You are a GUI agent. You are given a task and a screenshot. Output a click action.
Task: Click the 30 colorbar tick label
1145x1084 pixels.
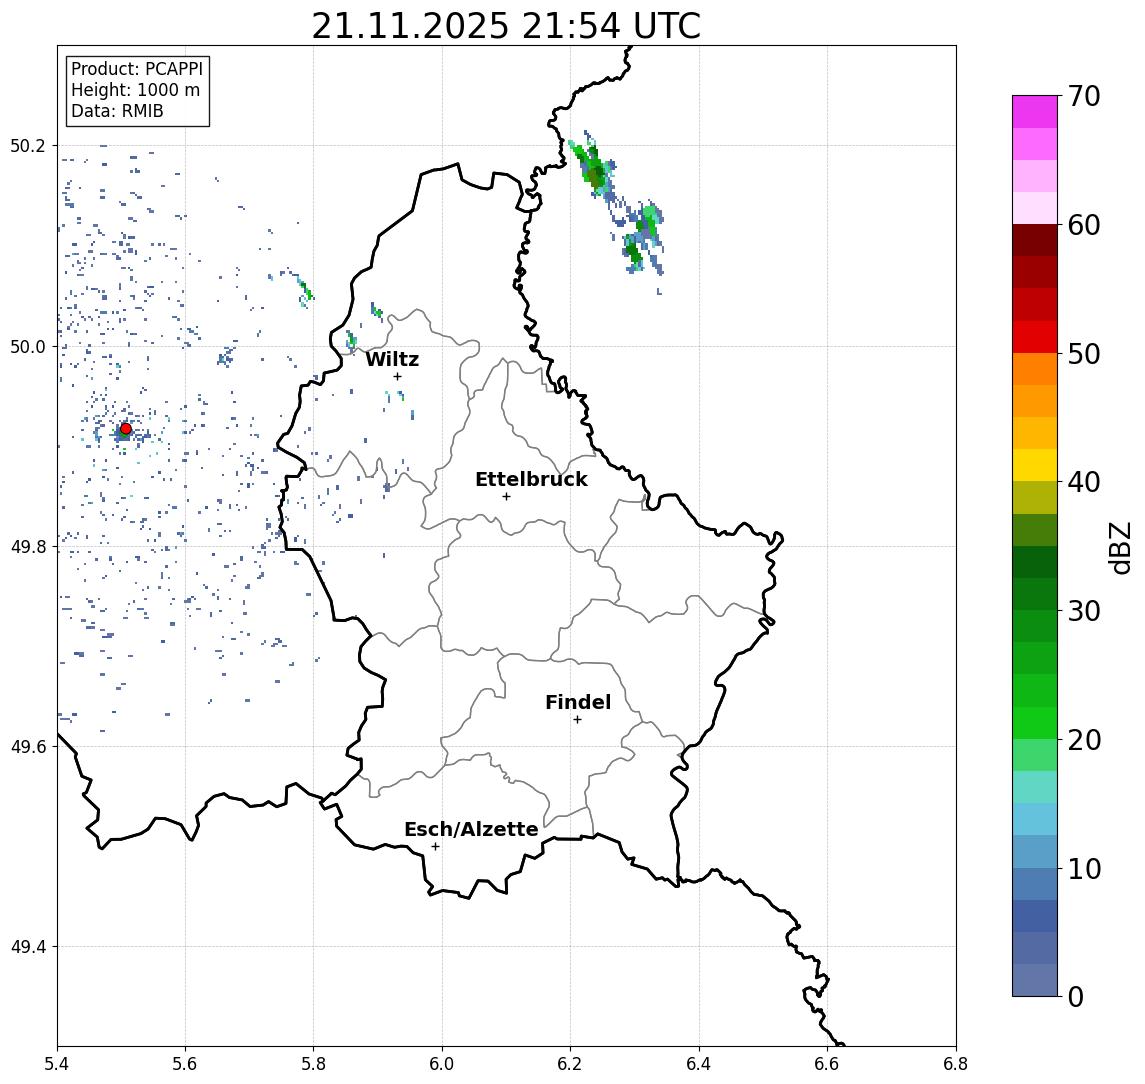click(x=1084, y=611)
